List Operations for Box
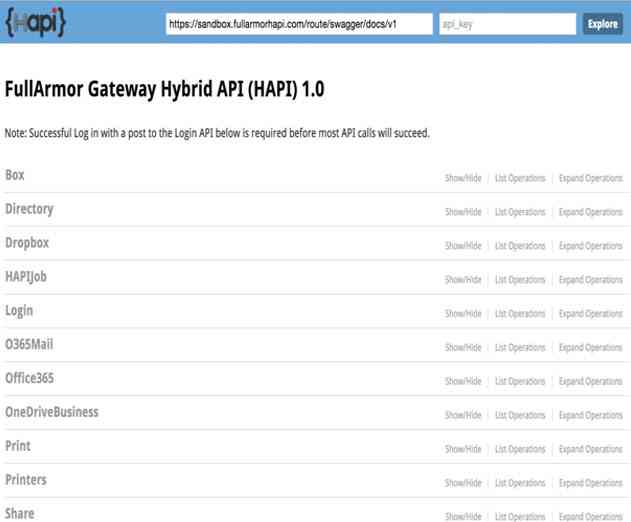This screenshot has width=631, height=522. 520,178
